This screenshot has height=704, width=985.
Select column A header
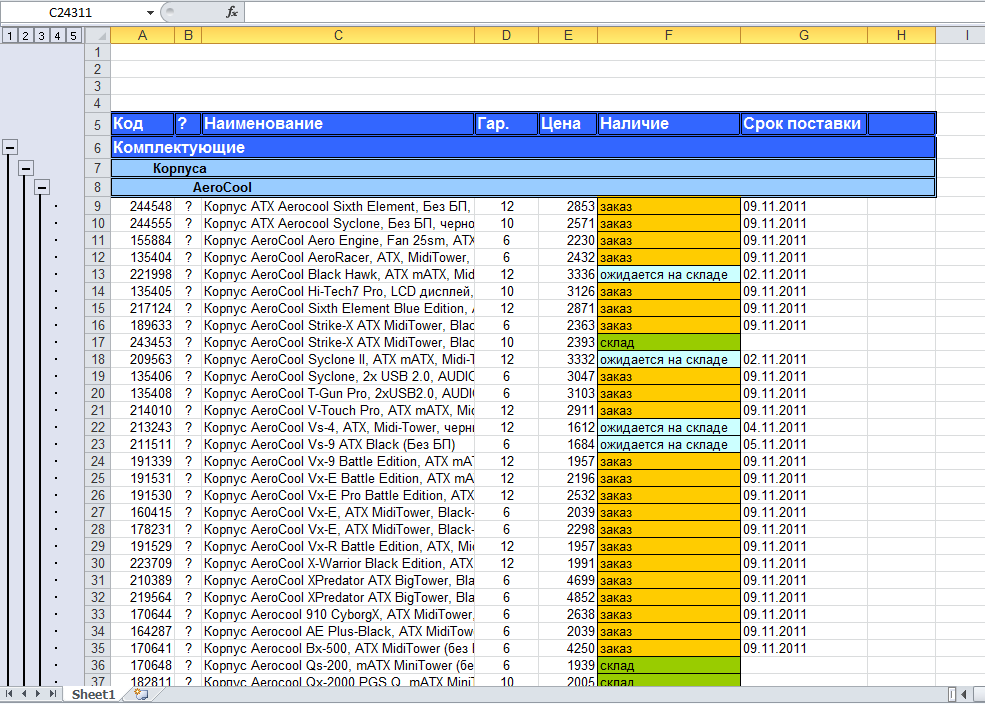click(x=143, y=36)
